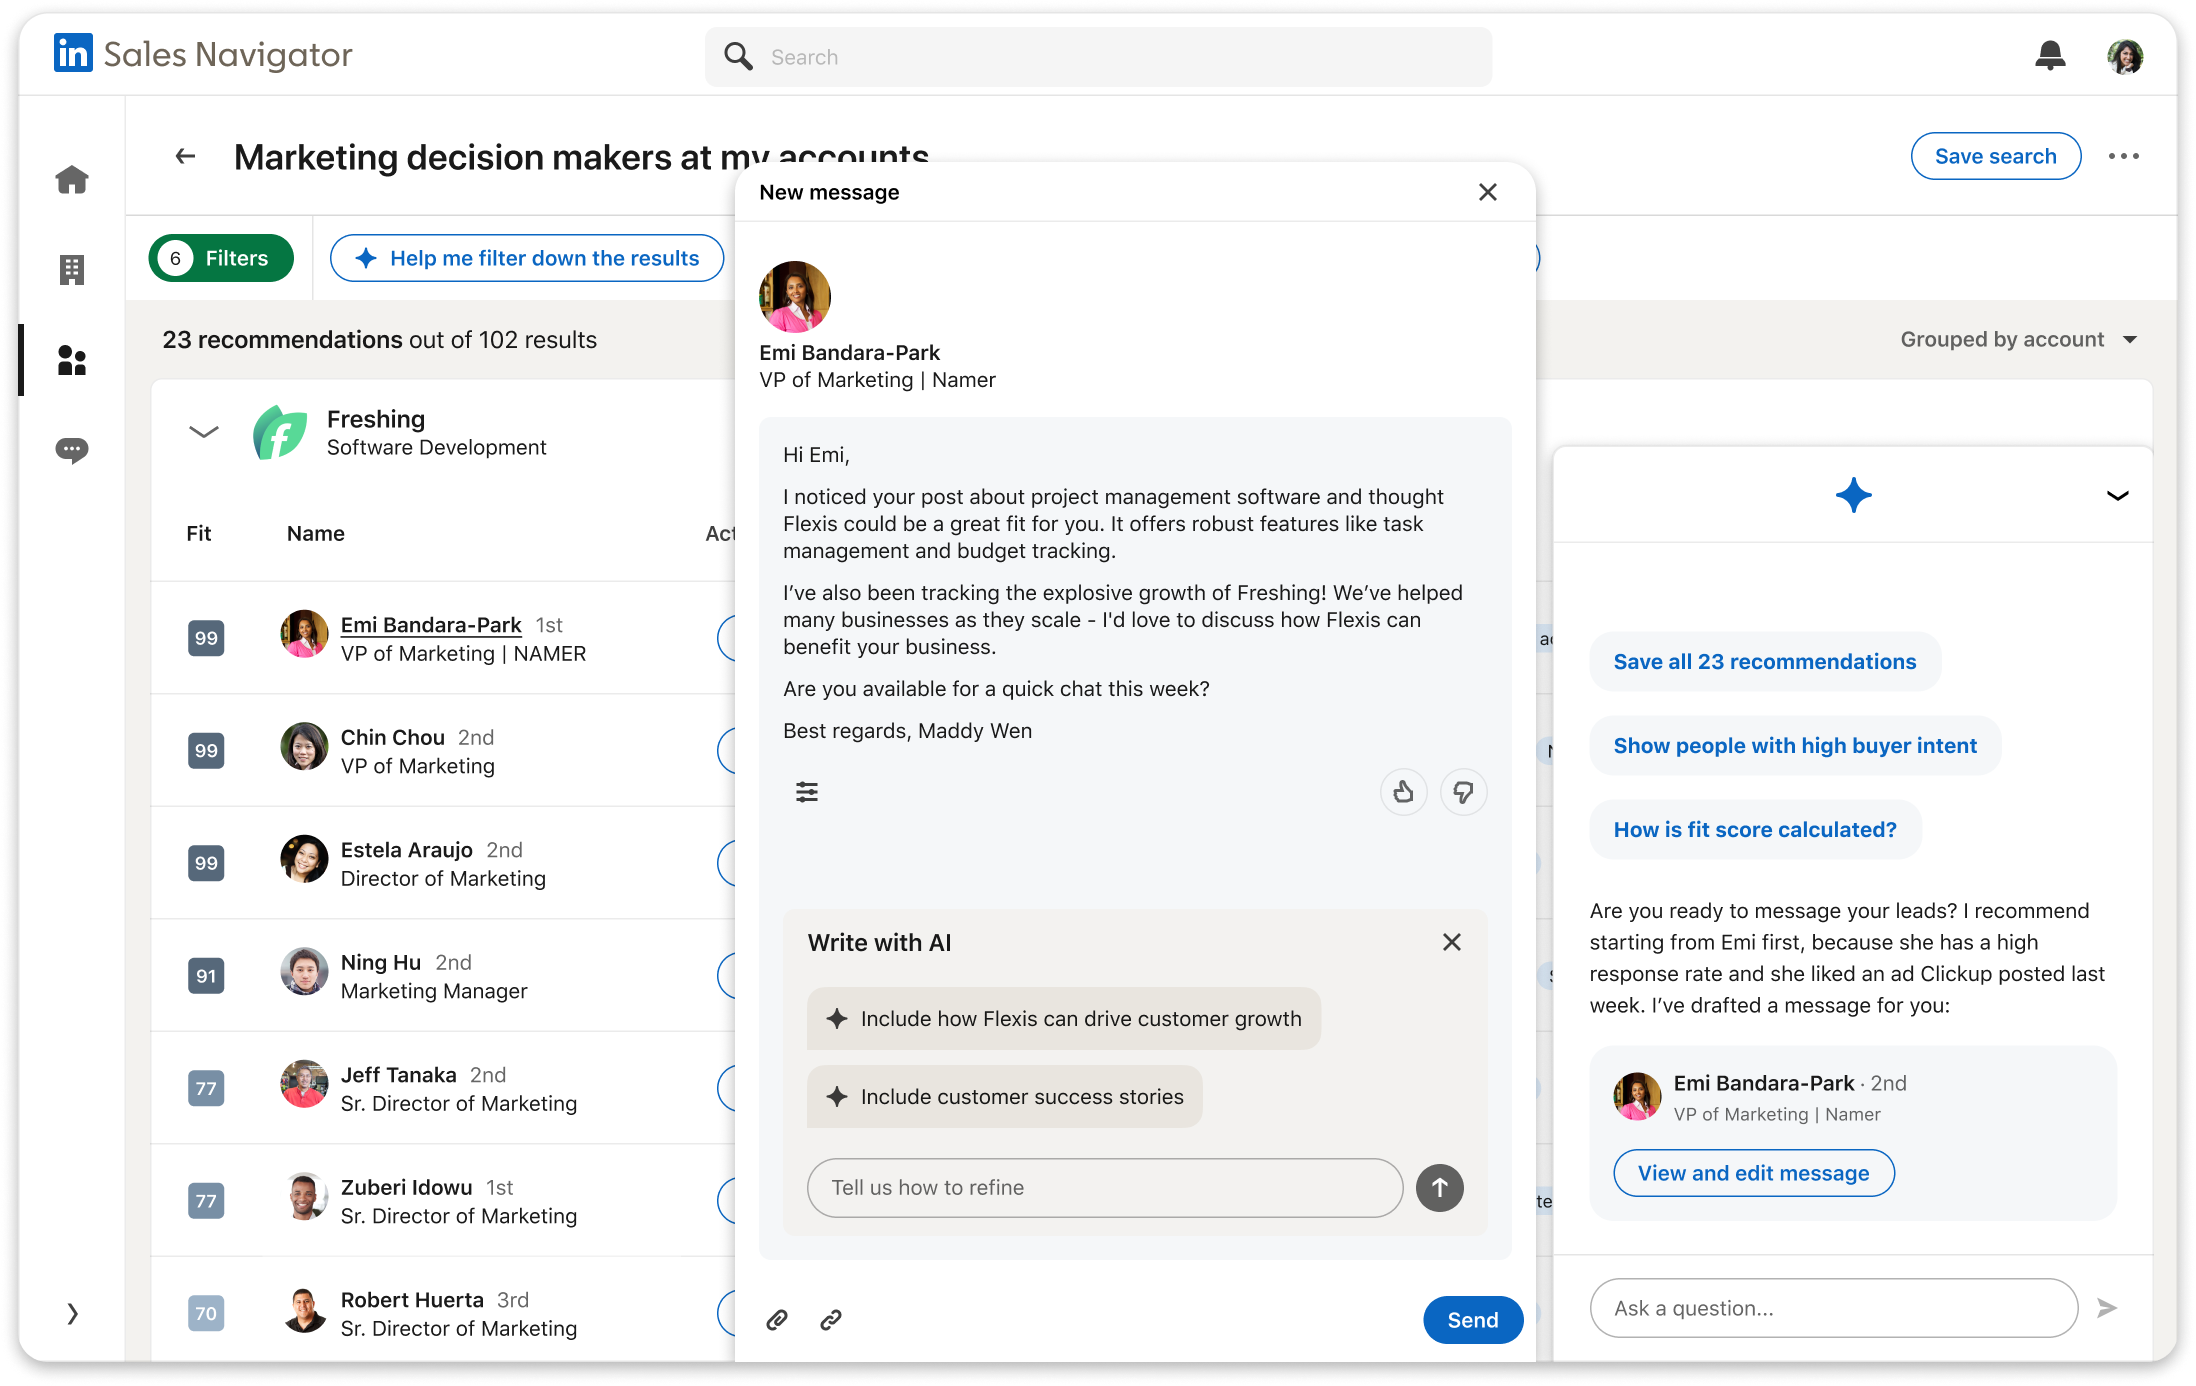
Task: Send the message to Emi
Action: click(1472, 1320)
